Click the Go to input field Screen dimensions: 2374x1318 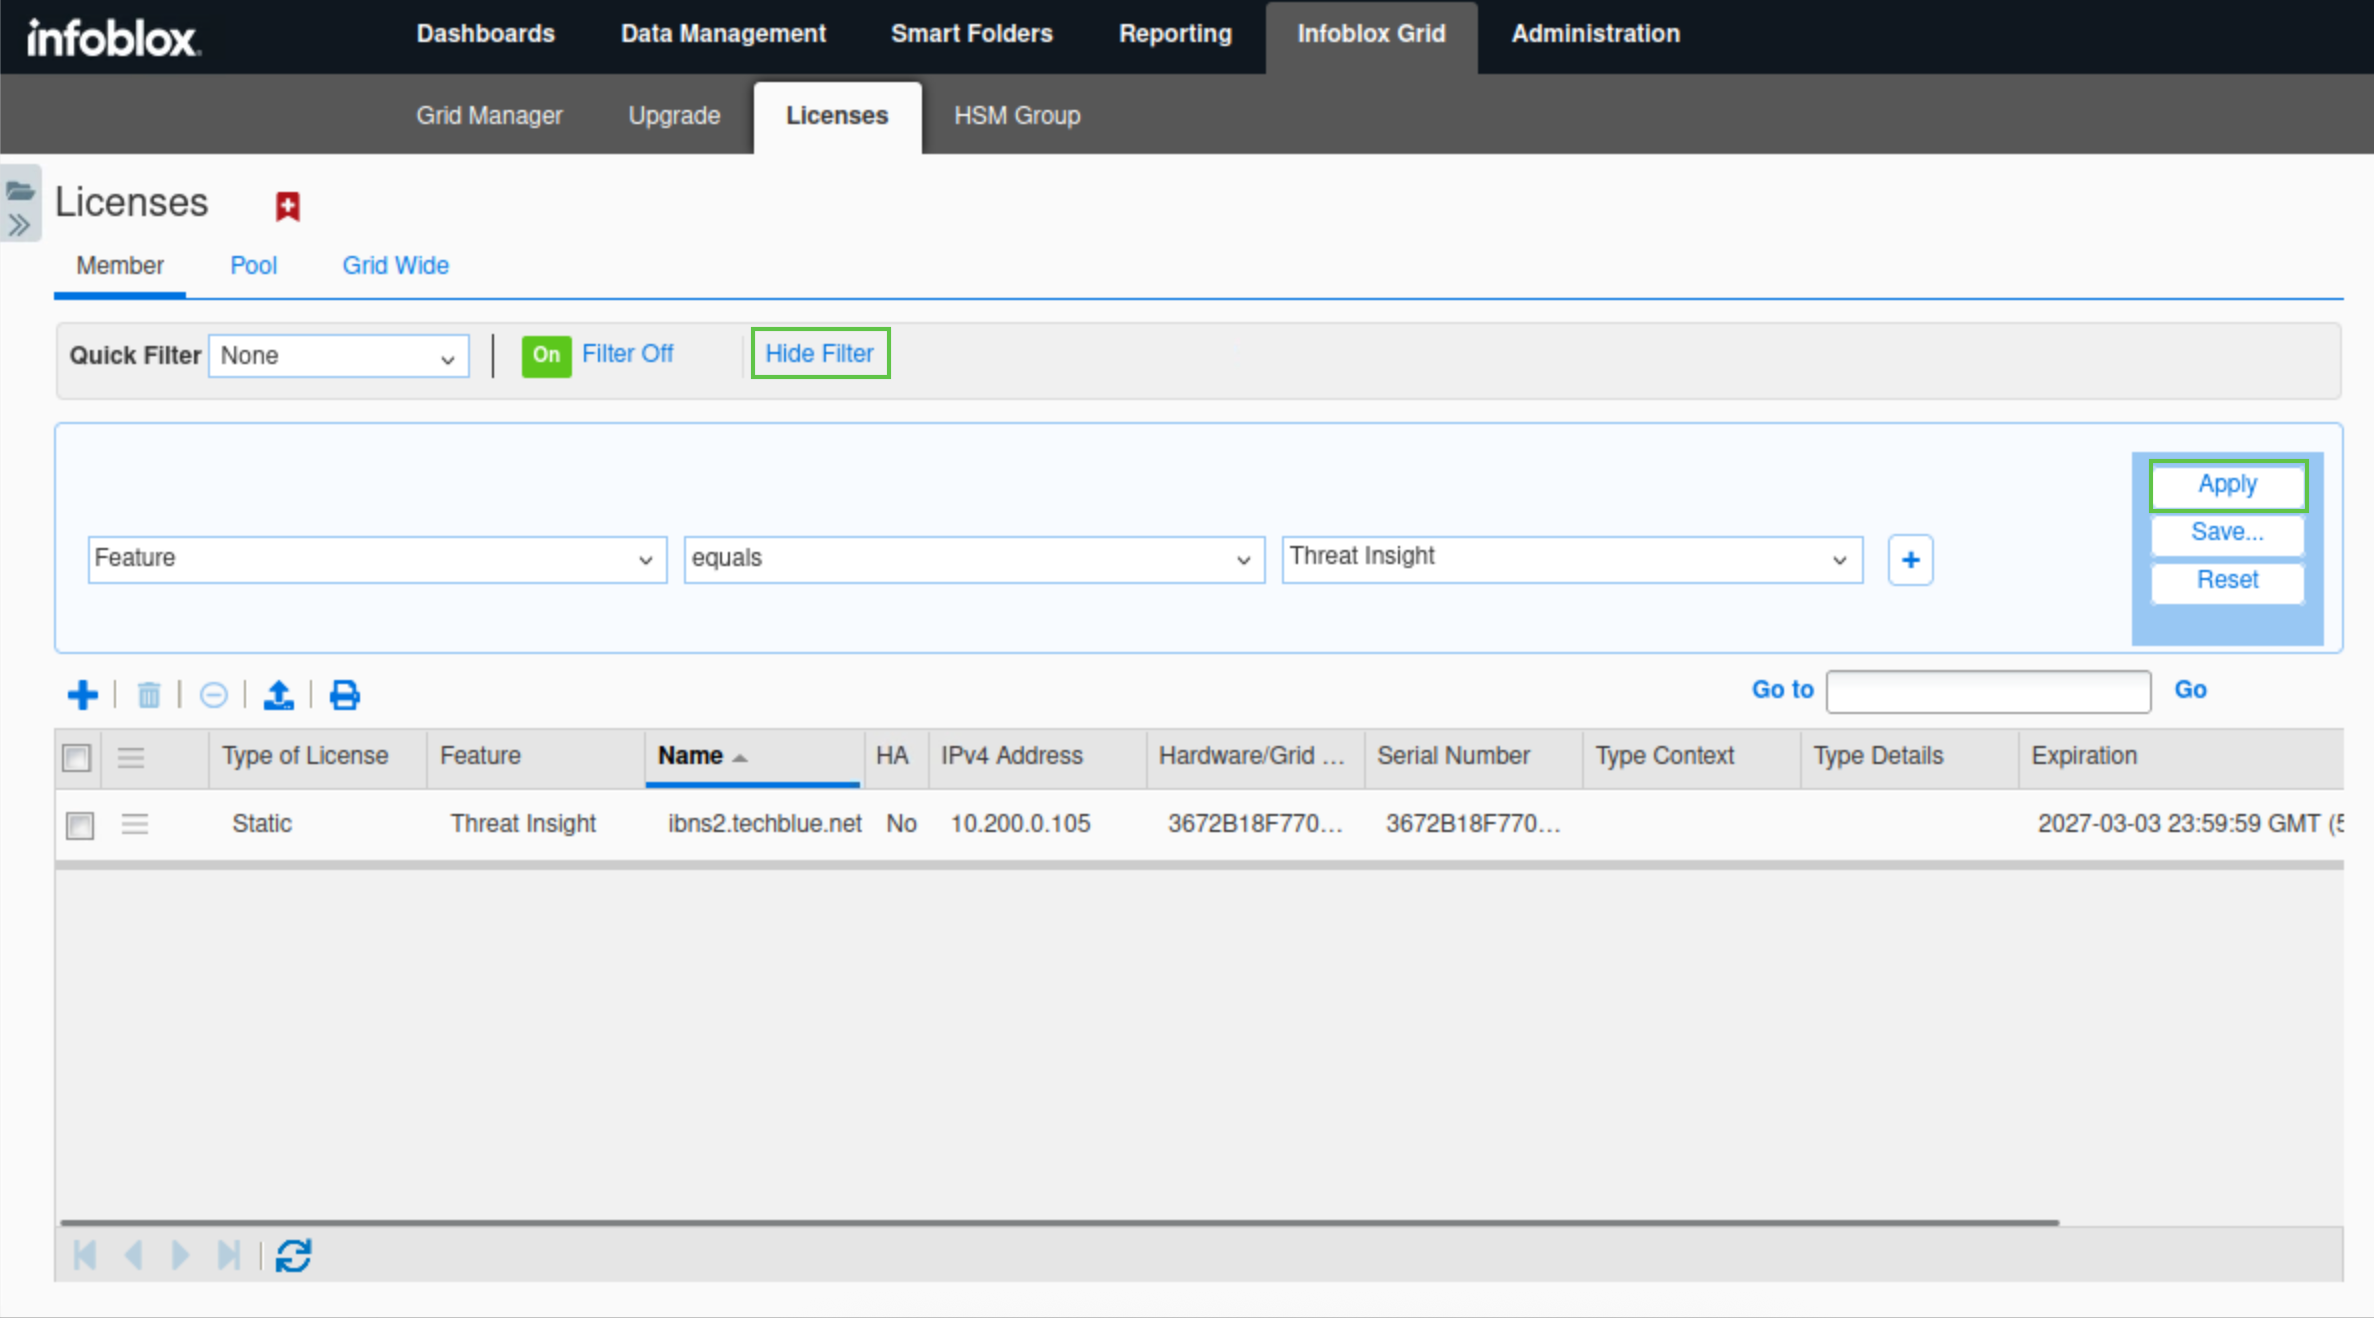pos(1987,691)
